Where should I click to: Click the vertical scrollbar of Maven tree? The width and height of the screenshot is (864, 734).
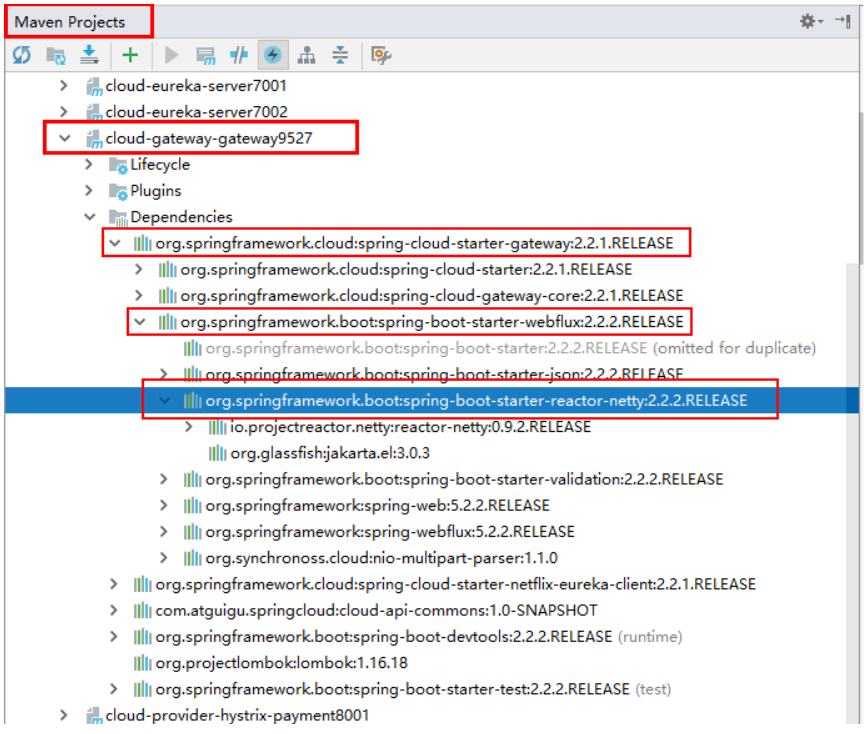coord(854,494)
